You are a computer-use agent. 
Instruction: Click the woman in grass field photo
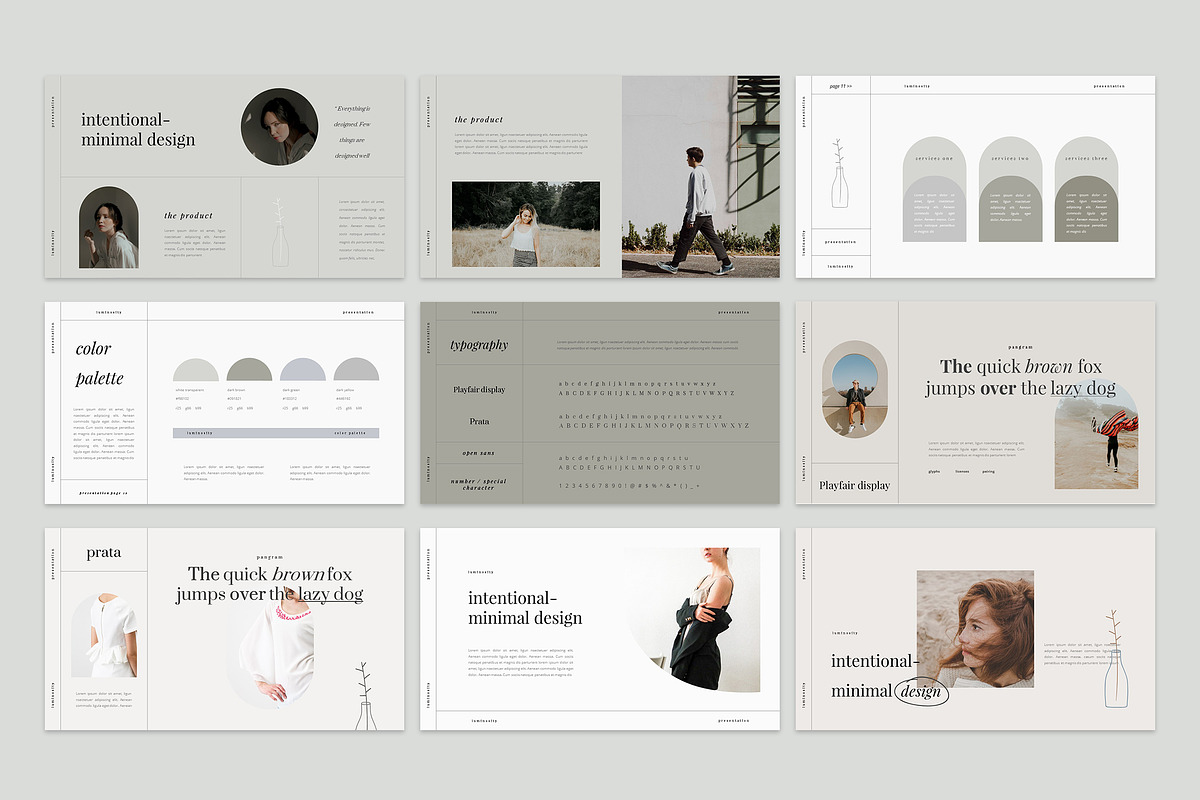point(526,224)
